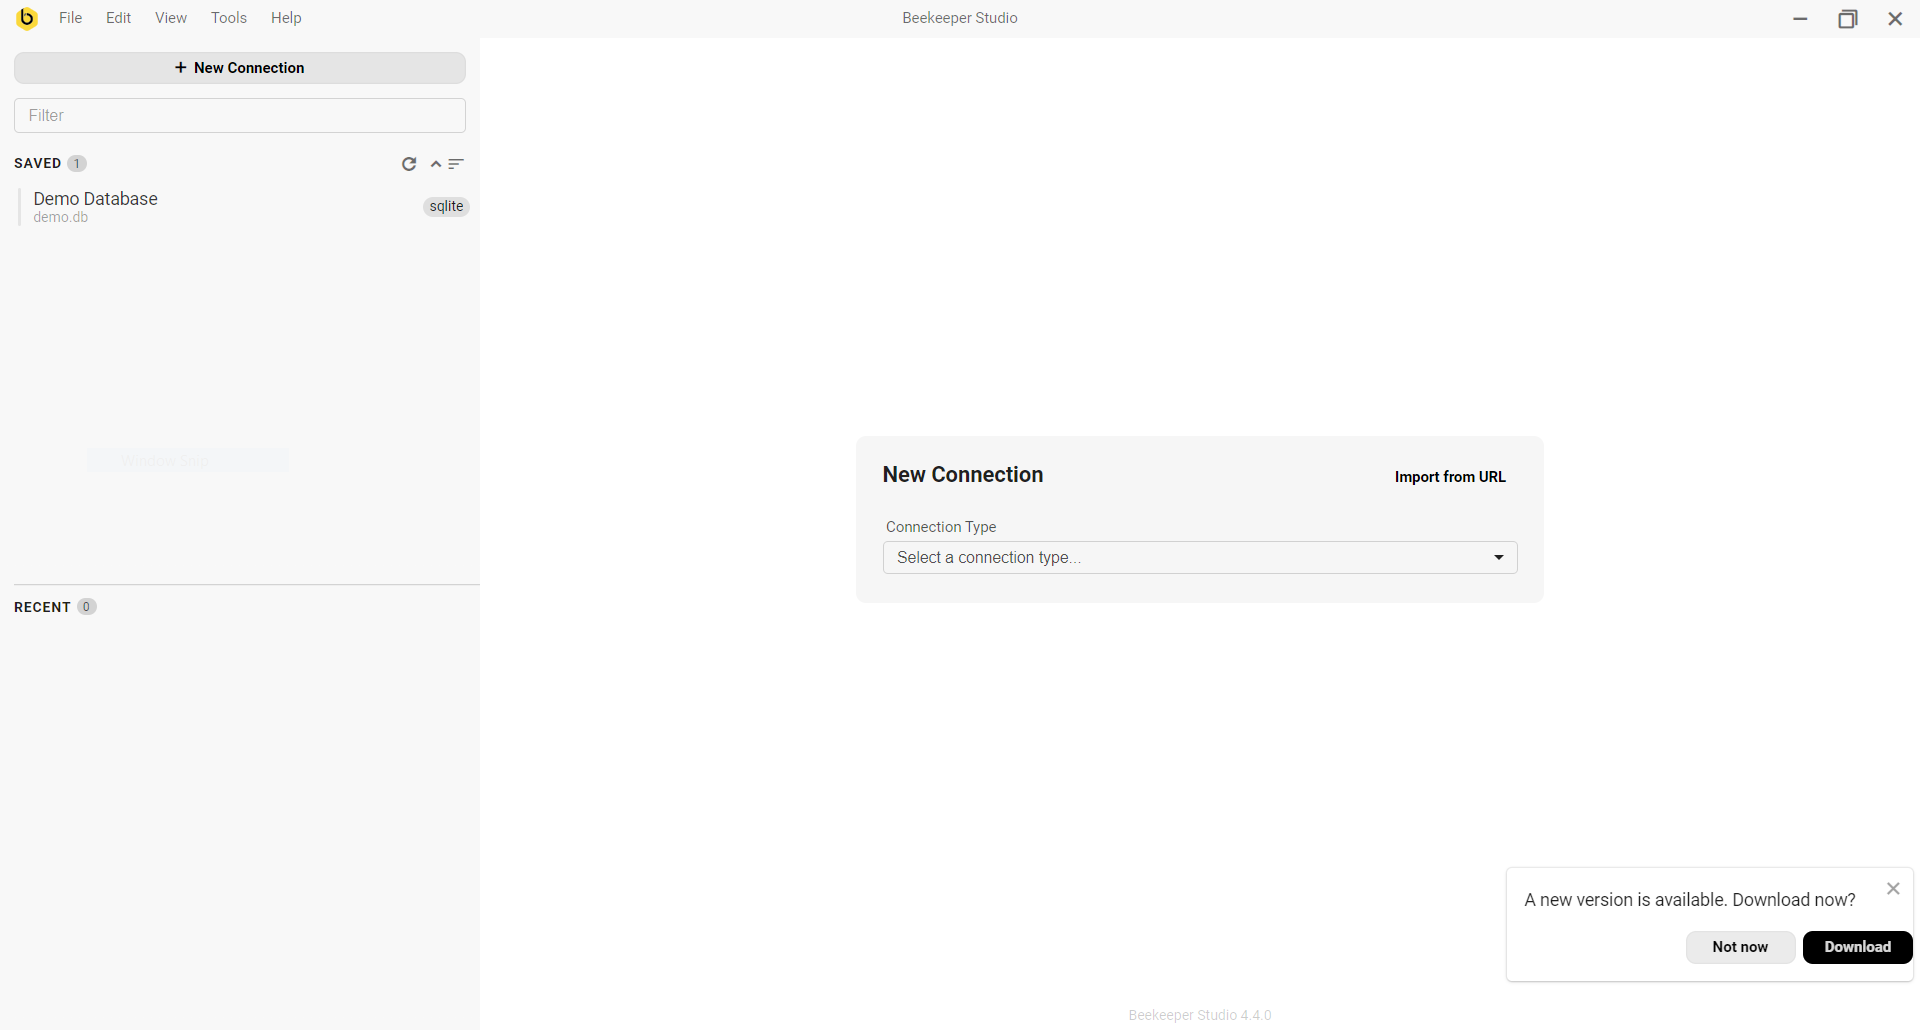1920x1030 pixels.
Task: Open the sort options for saved connections
Action: pyautogui.click(x=456, y=164)
